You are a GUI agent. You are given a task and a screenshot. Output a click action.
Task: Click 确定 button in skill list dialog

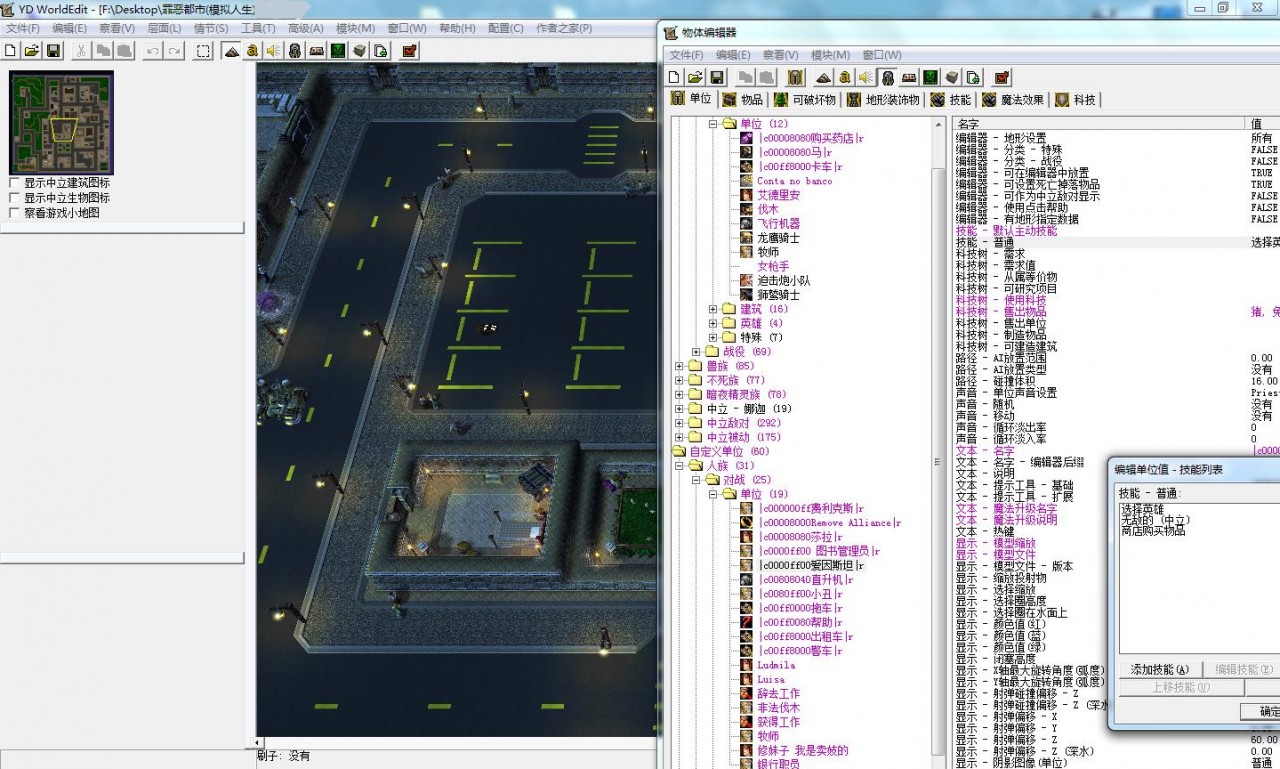click(1262, 712)
